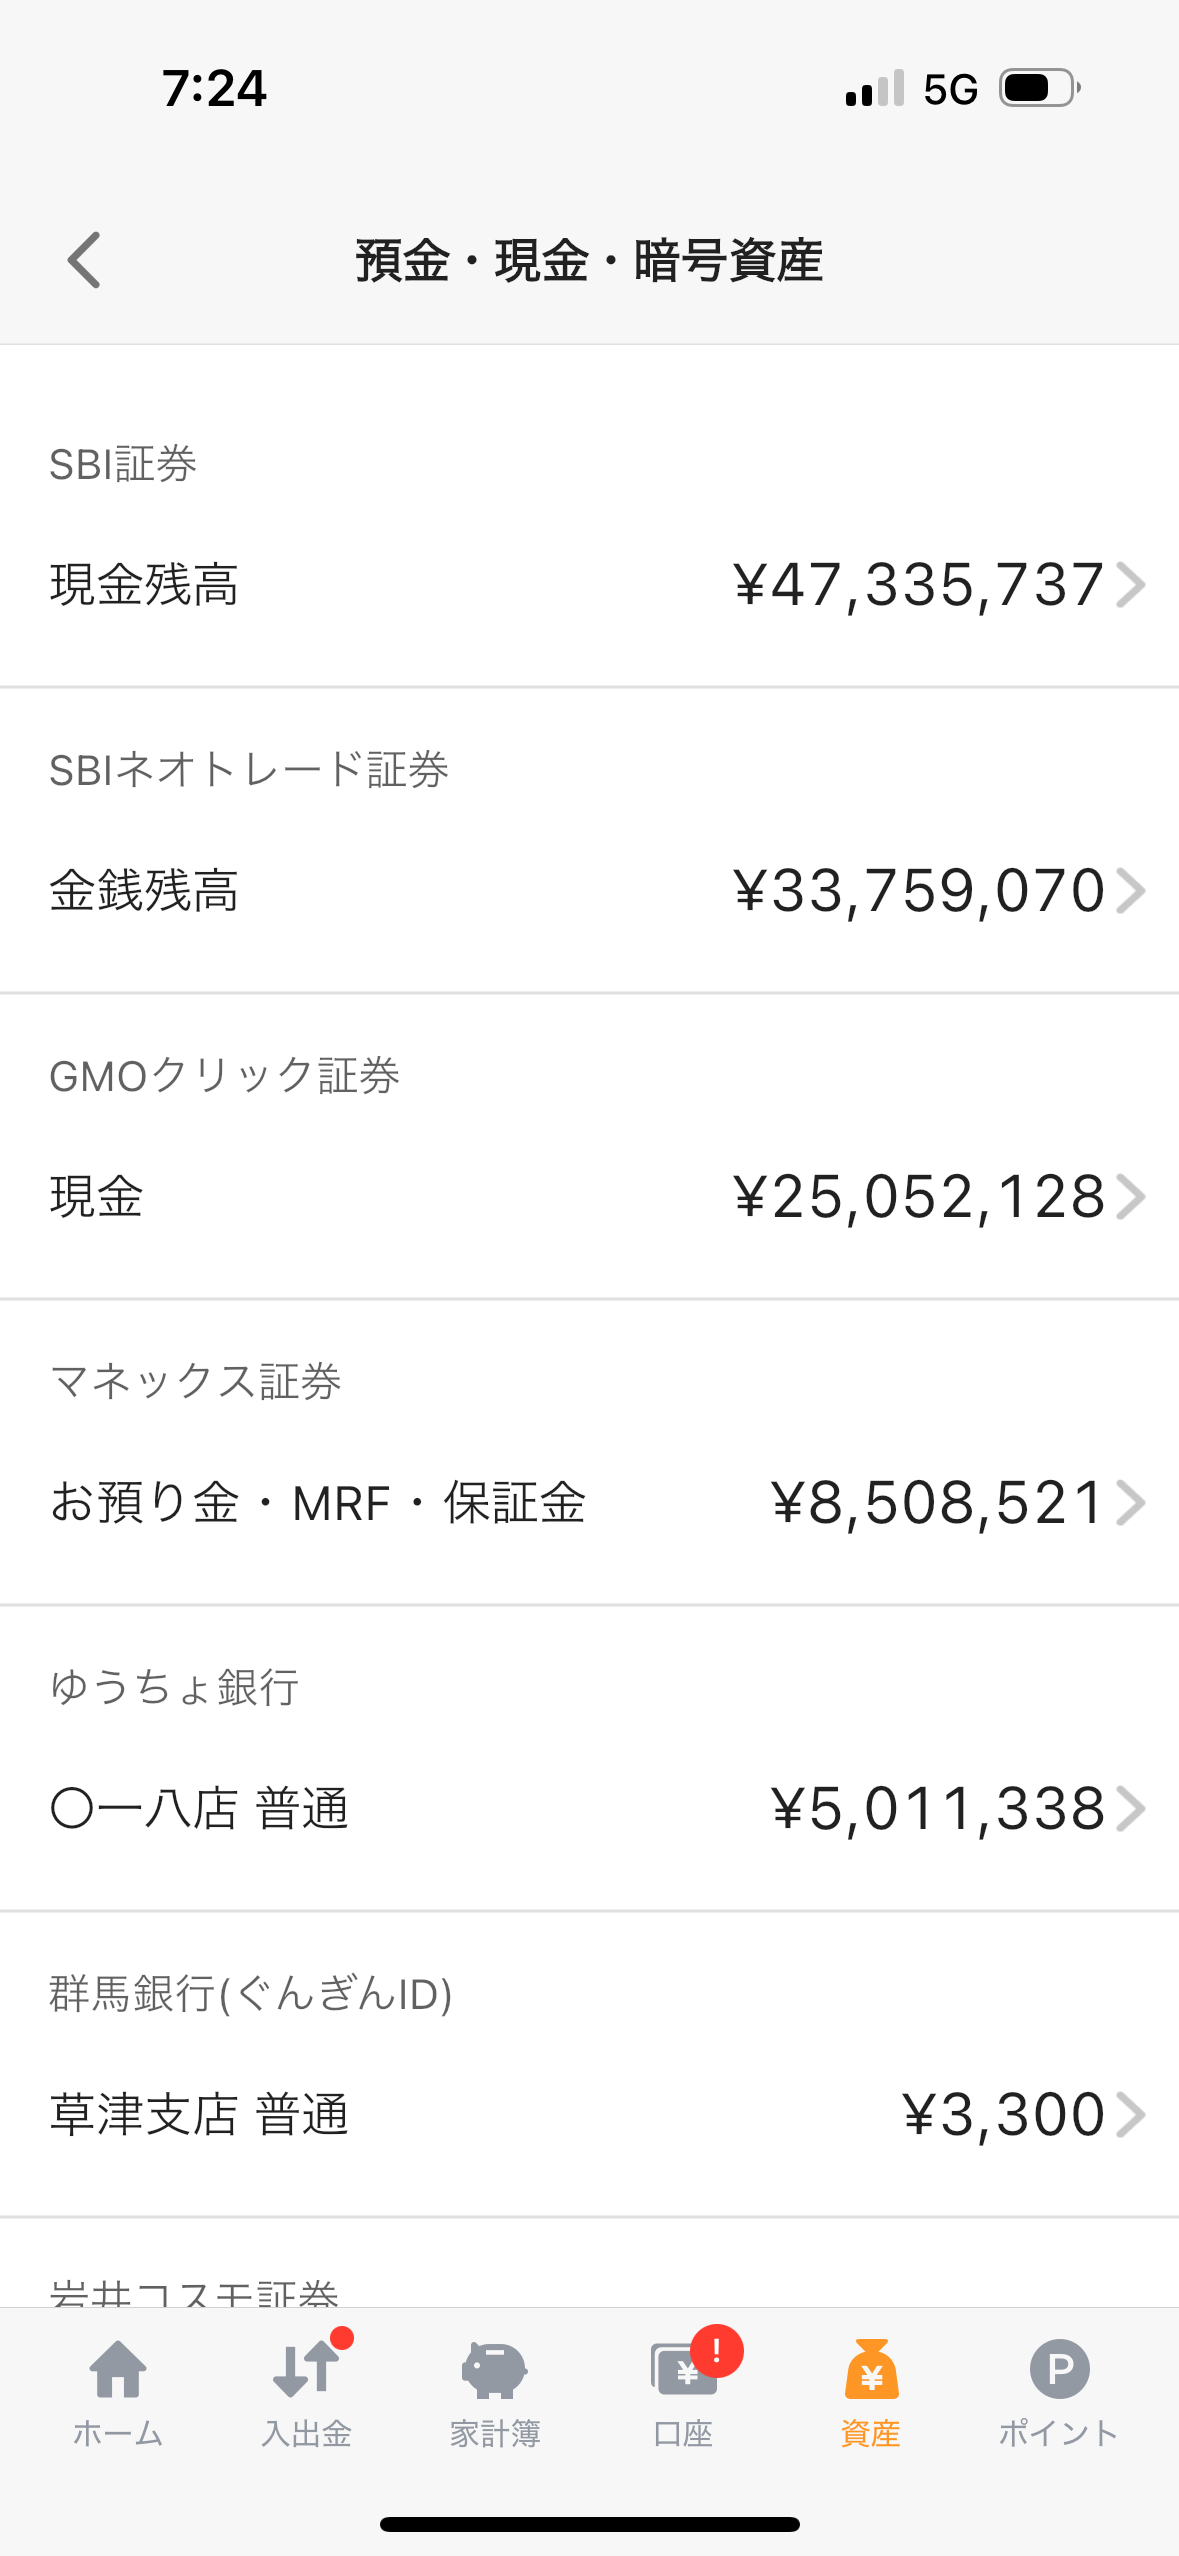Open the 家計簿 piggy bank icon

tap(494, 2368)
